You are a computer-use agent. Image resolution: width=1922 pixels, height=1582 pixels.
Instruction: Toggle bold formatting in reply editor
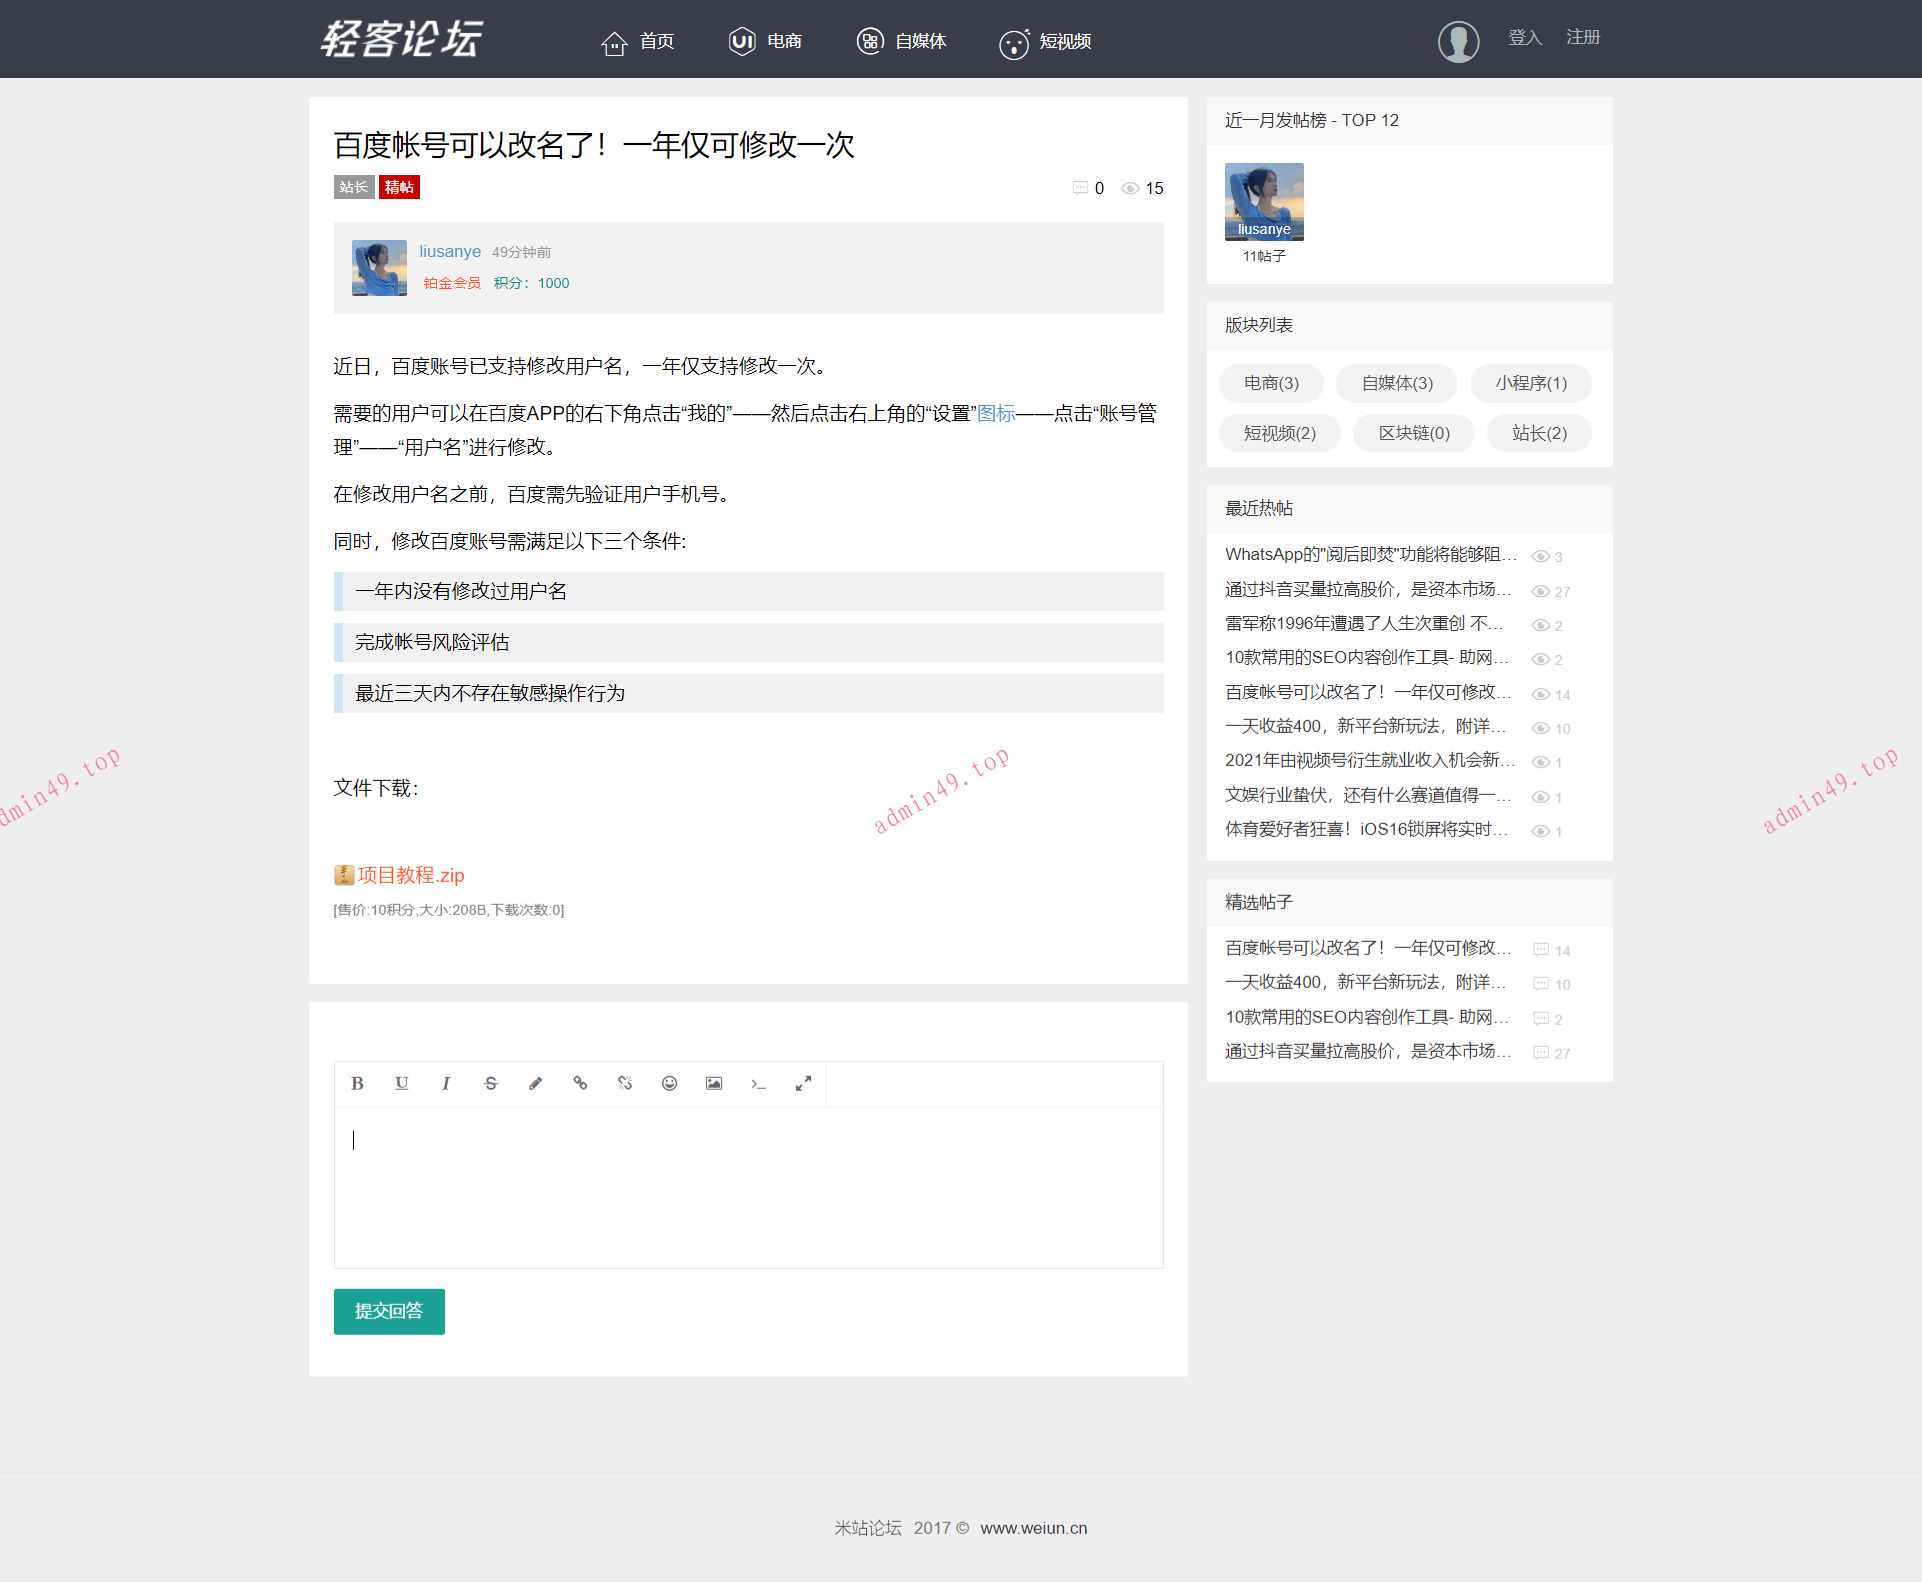pos(357,1083)
